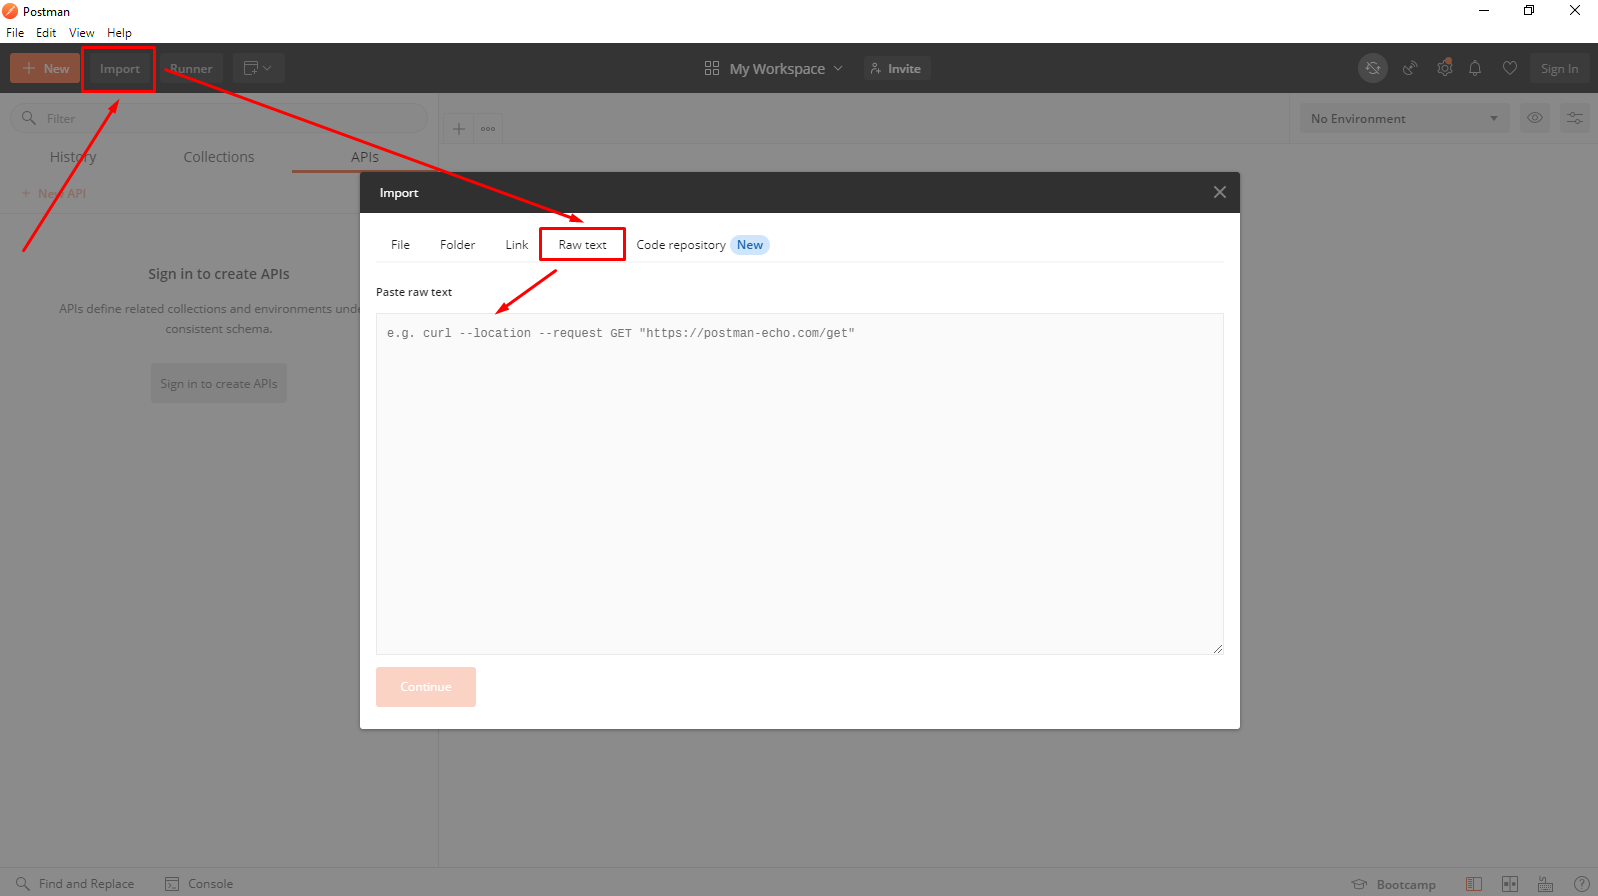Open the settings gear icon in header
1598x896 pixels.
click(x=1444, y=68)
